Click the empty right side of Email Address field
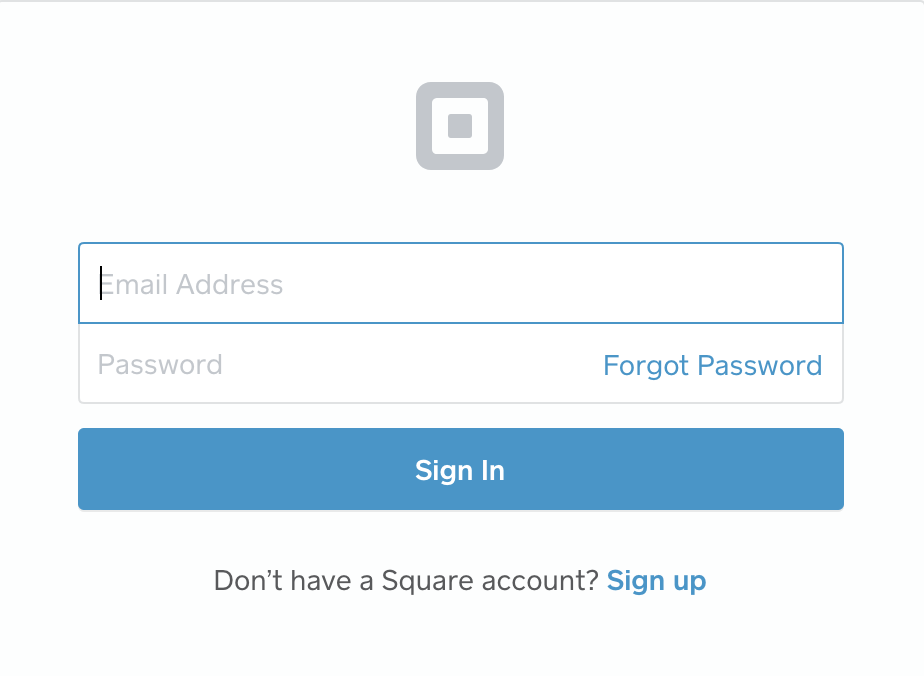The width and height of the screenshot is (924, 676). [x=648, y=283]
